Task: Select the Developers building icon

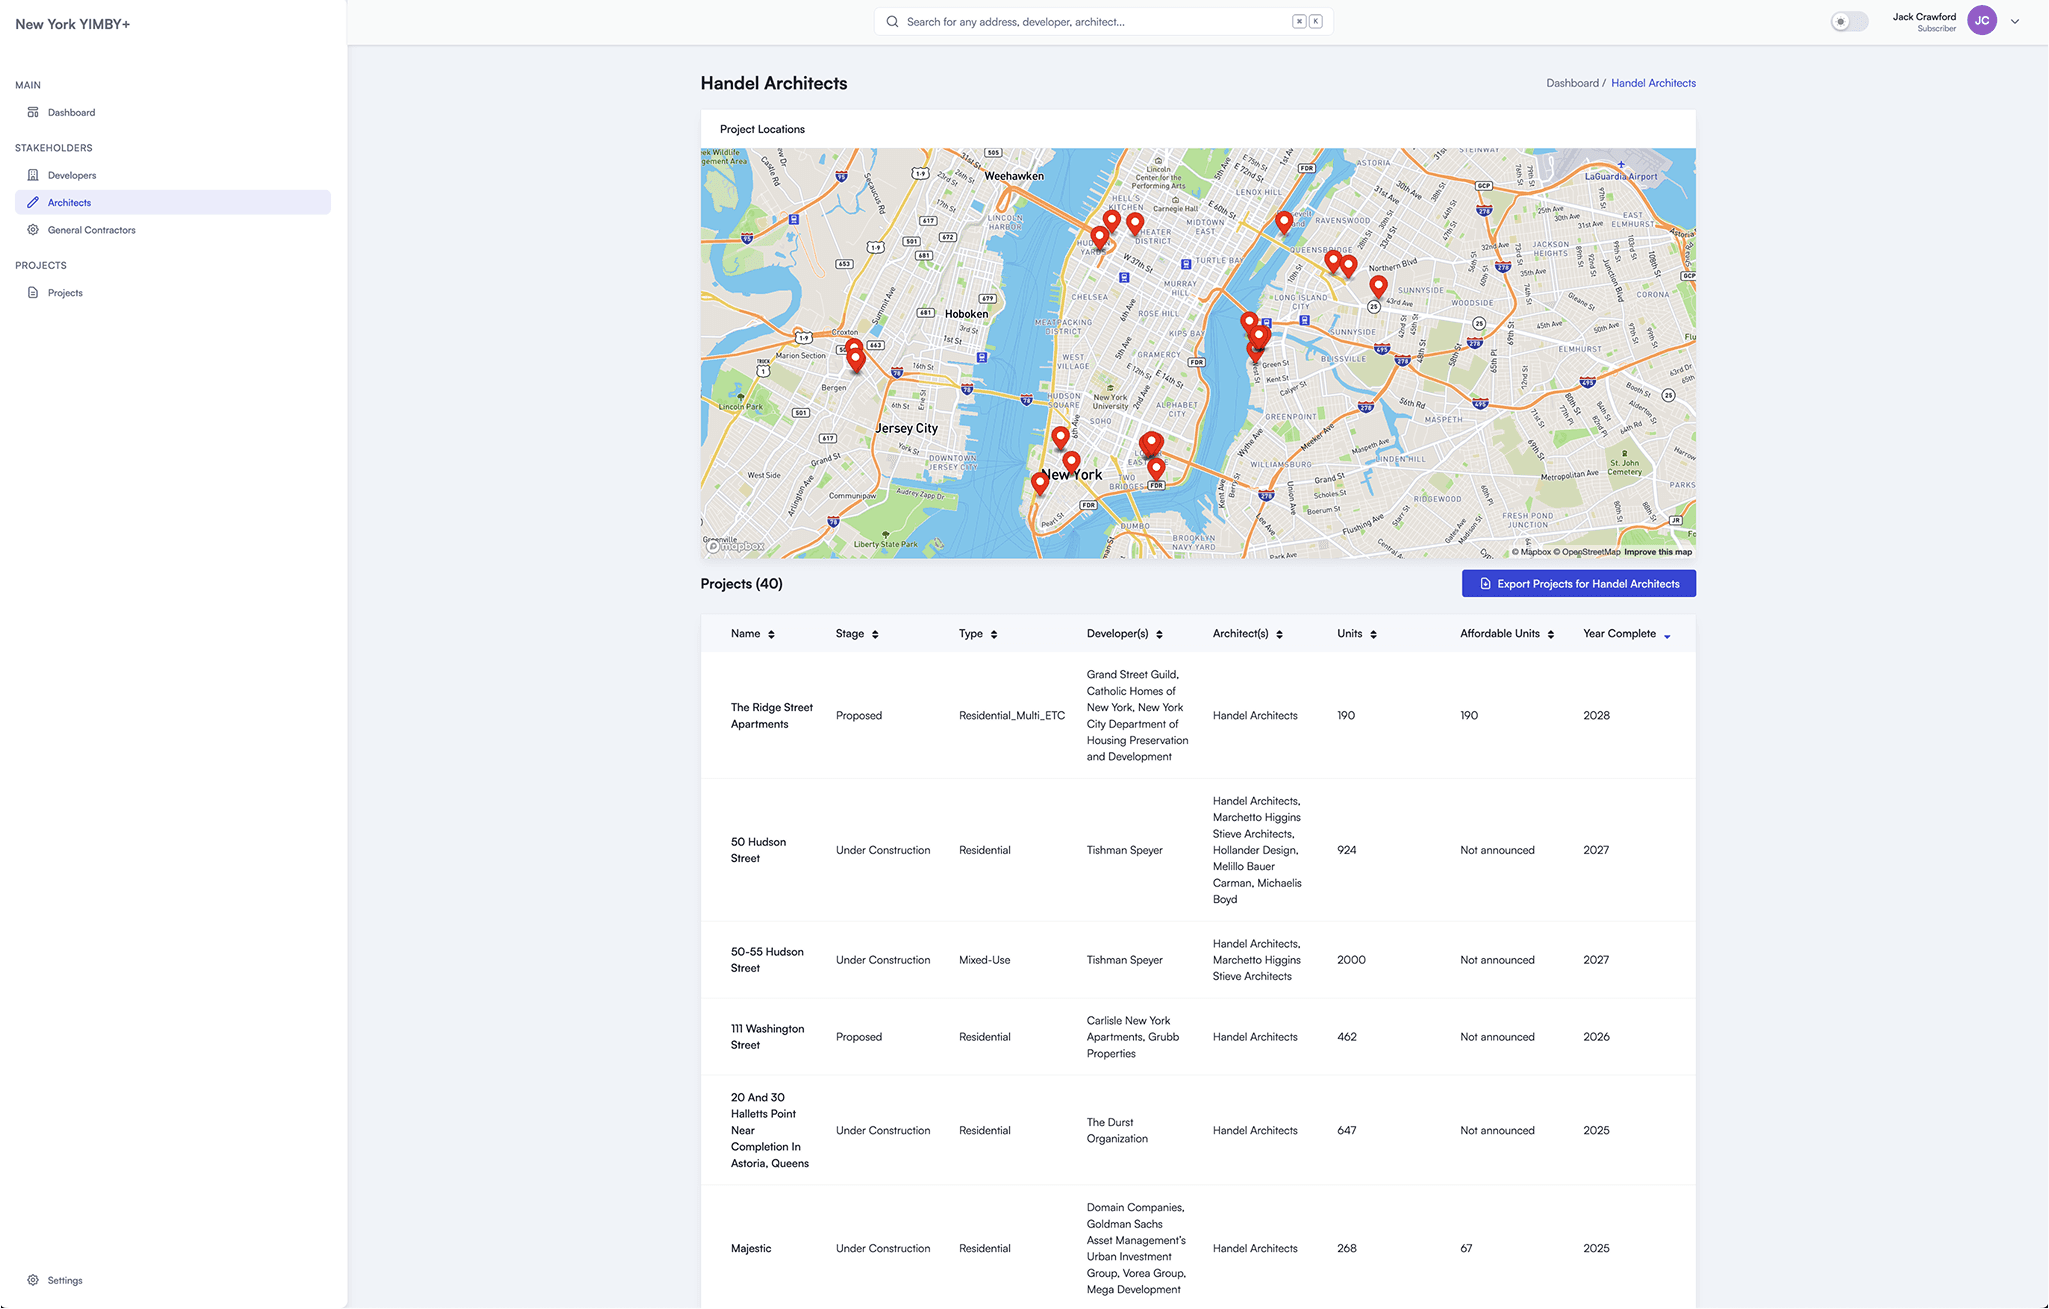Action: tap(33, 175)
